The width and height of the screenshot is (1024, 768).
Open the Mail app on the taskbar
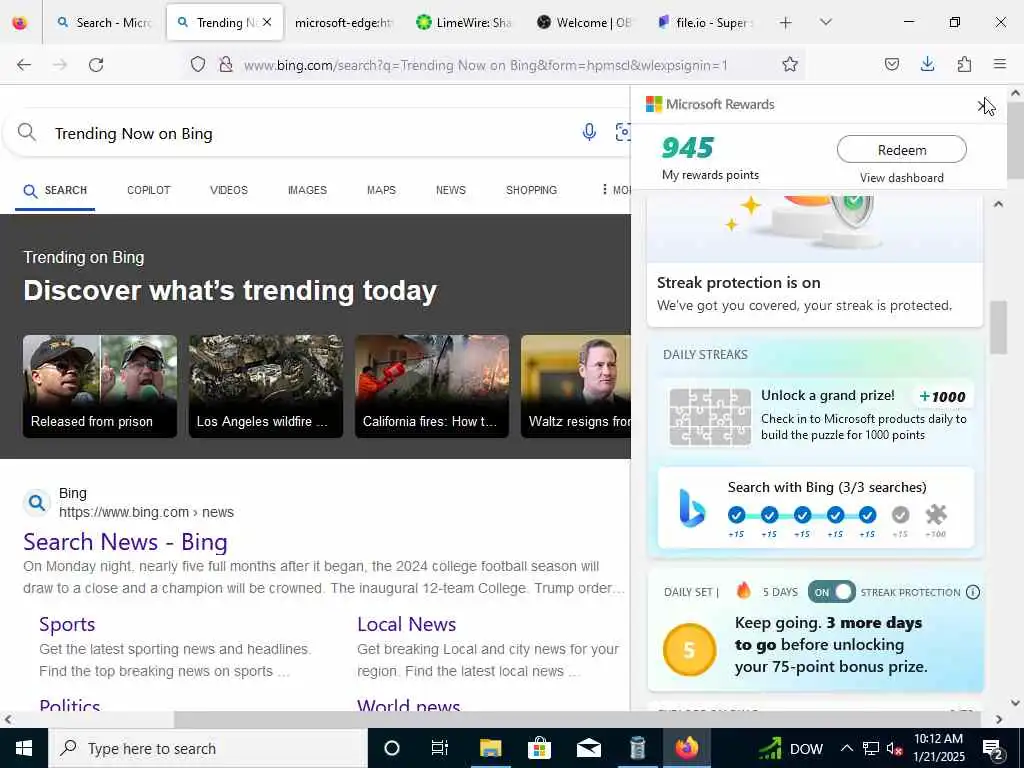[x=588, y=748]
